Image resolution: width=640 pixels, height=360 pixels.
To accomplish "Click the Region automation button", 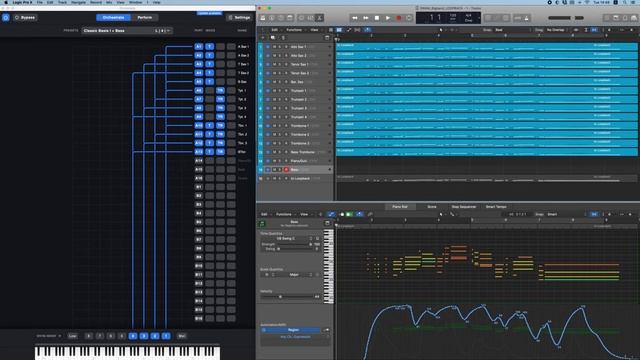I will point(293,329).
